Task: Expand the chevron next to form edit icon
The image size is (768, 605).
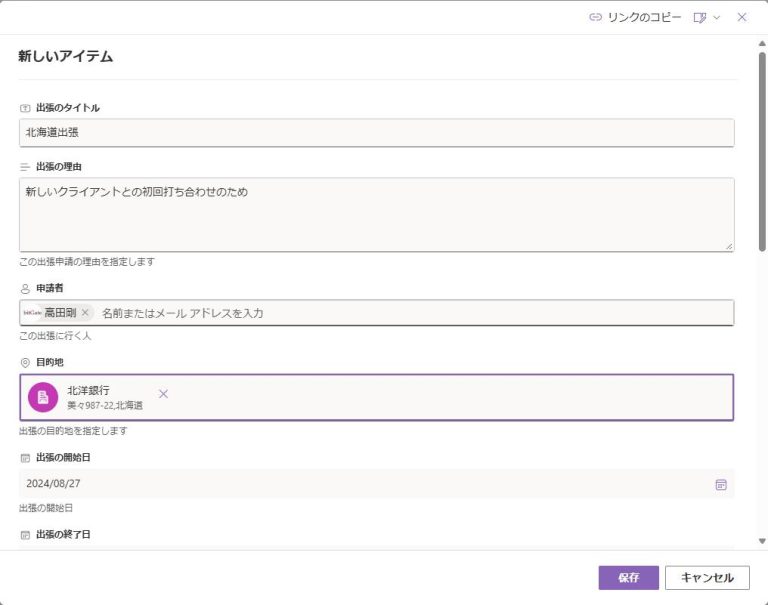Action: pyautogui.click(x=717, y=18)
